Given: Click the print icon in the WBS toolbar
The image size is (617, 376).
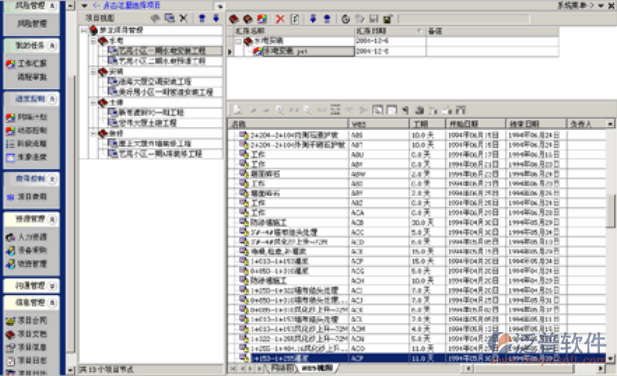Looking at the screenshot, I should click(x=419, y=110).
